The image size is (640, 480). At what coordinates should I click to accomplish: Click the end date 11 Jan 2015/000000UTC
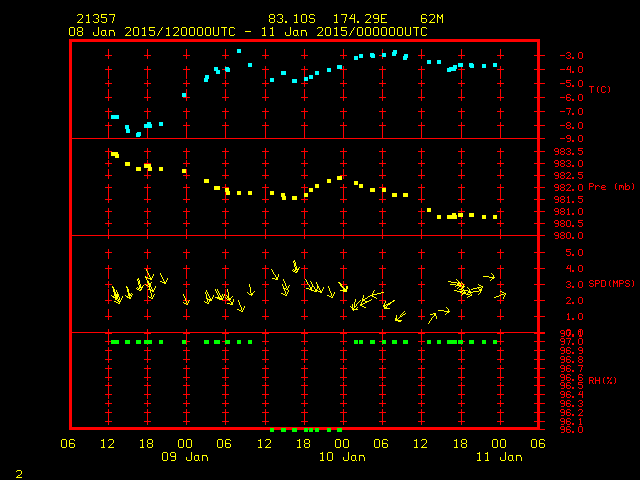click(344, 32)
